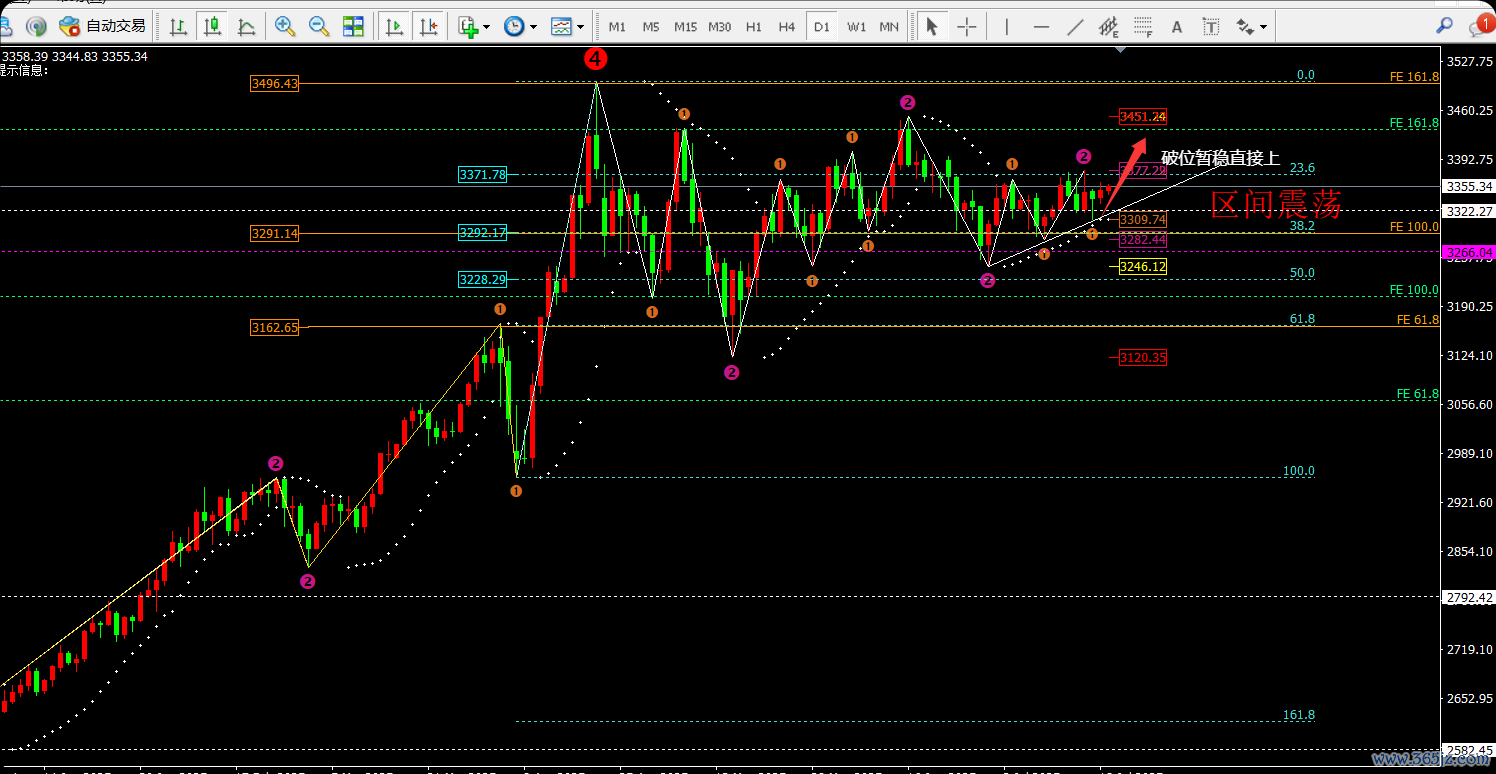Viewport: 1496px width, 774px height.
Task: Select candlestick chart display mode
Action: click(212, 27)
